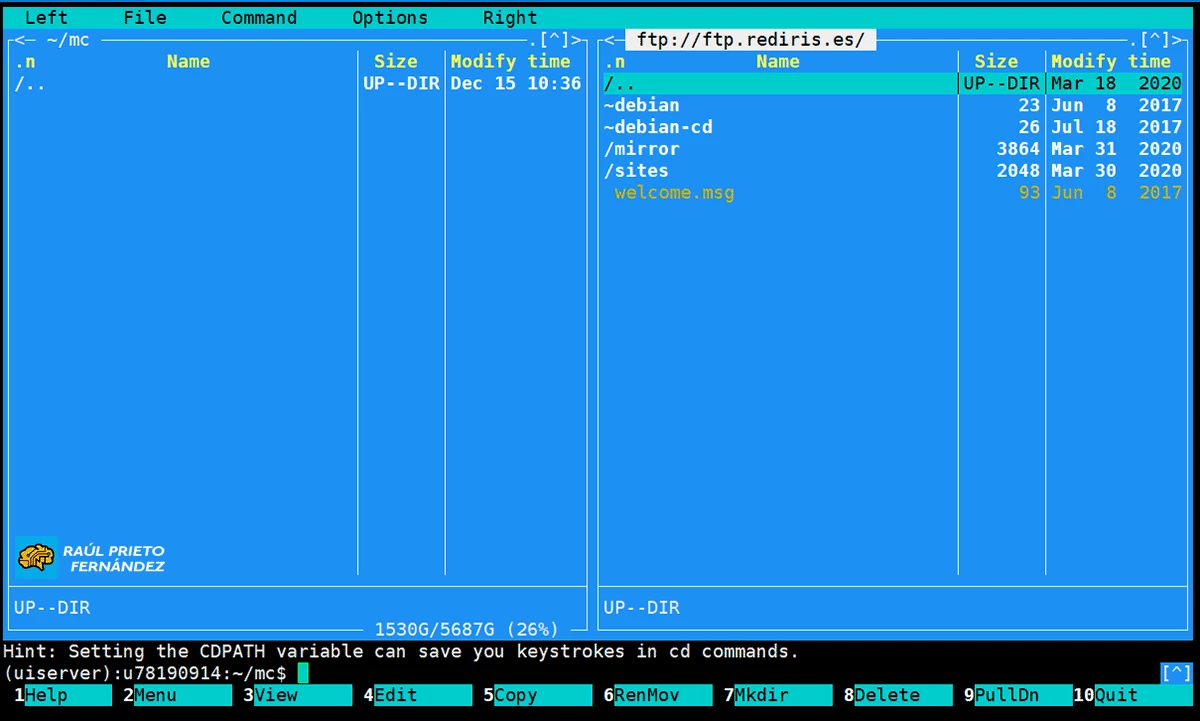Select the ~debian-cd symlink entry
Screen dimensions: 1200x721
coord(658,127)
